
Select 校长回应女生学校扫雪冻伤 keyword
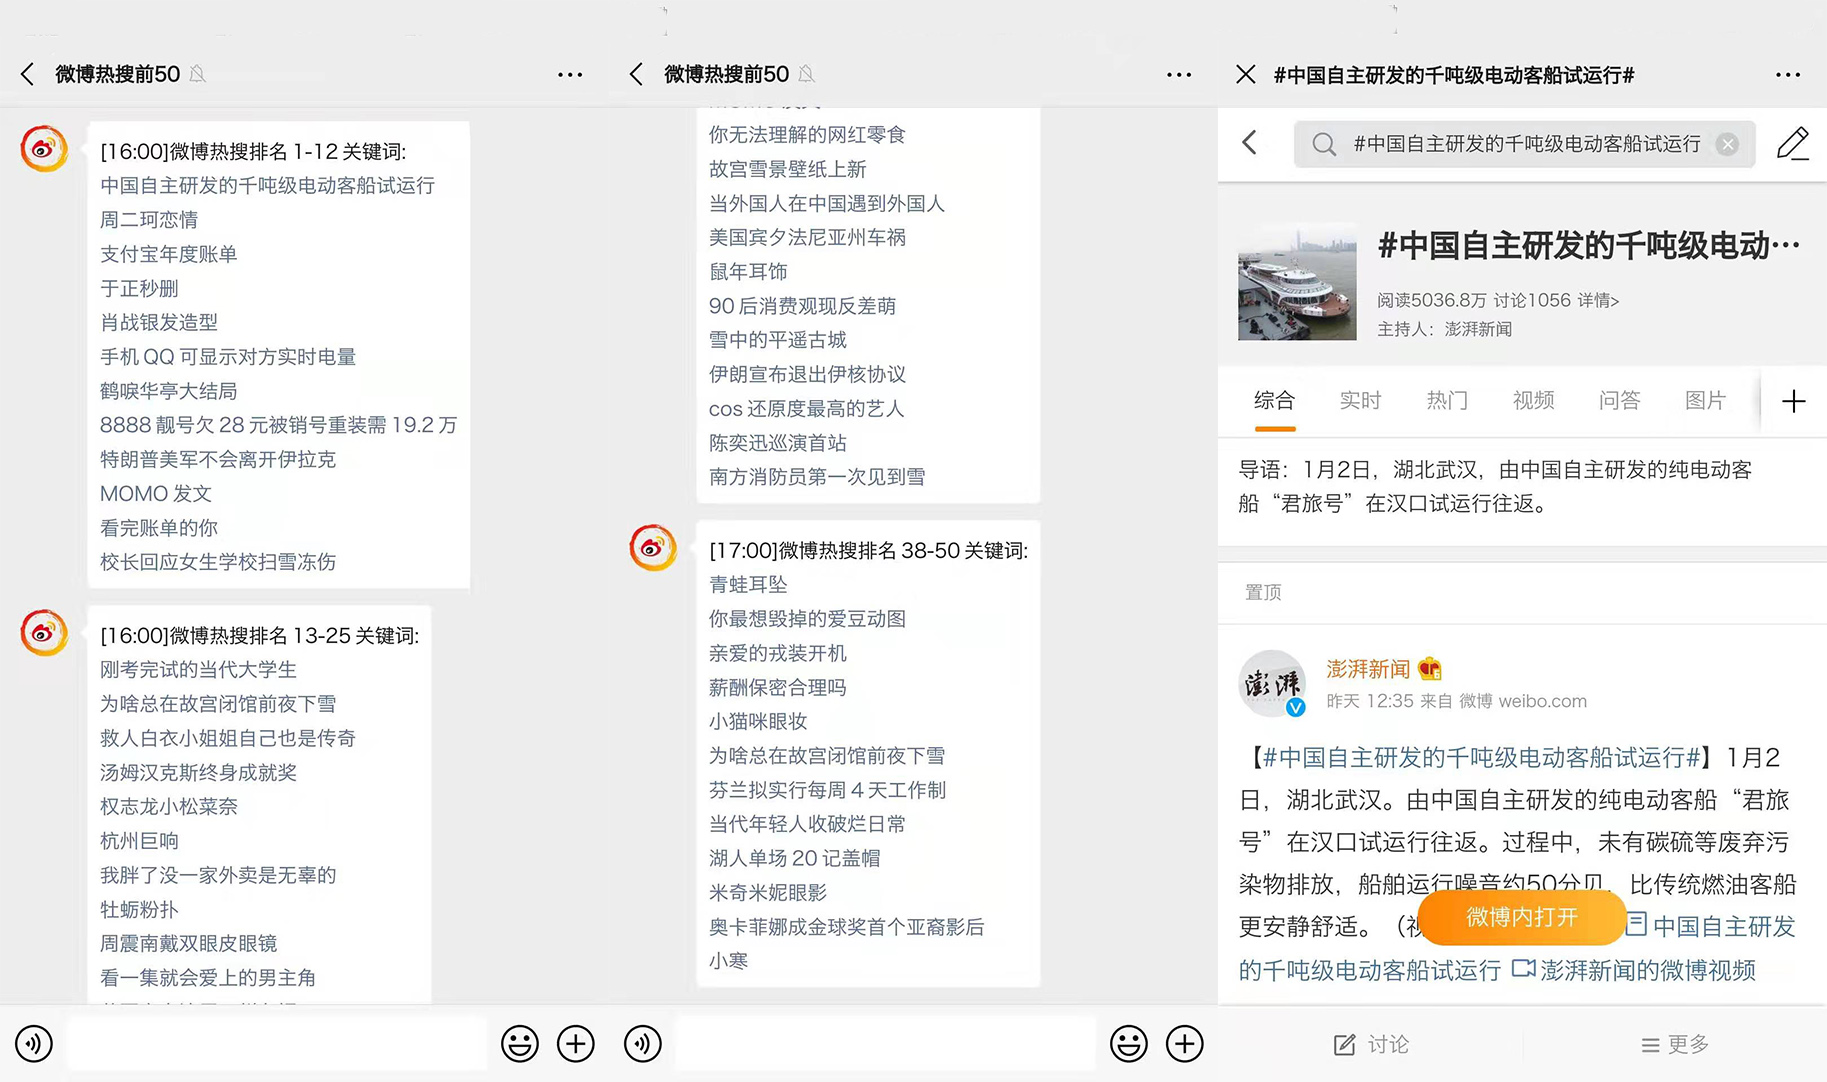point(218,562)
